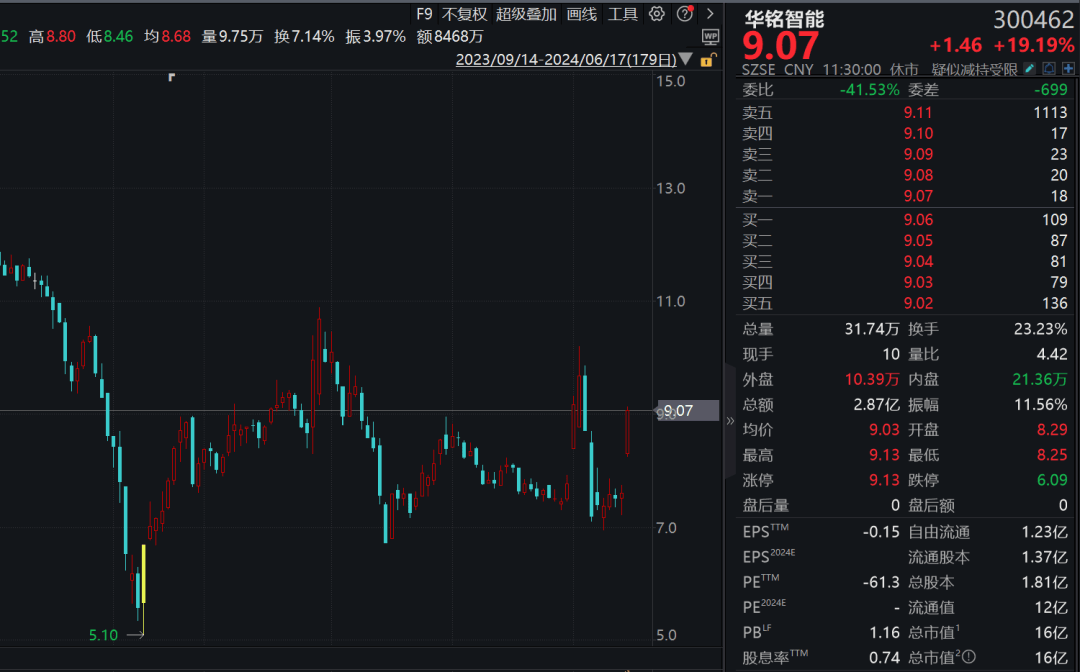The width and height of the screenshot is (1080, 672).
Task: Open the date range dropdown triangle
Action: (x=686, y=59)
